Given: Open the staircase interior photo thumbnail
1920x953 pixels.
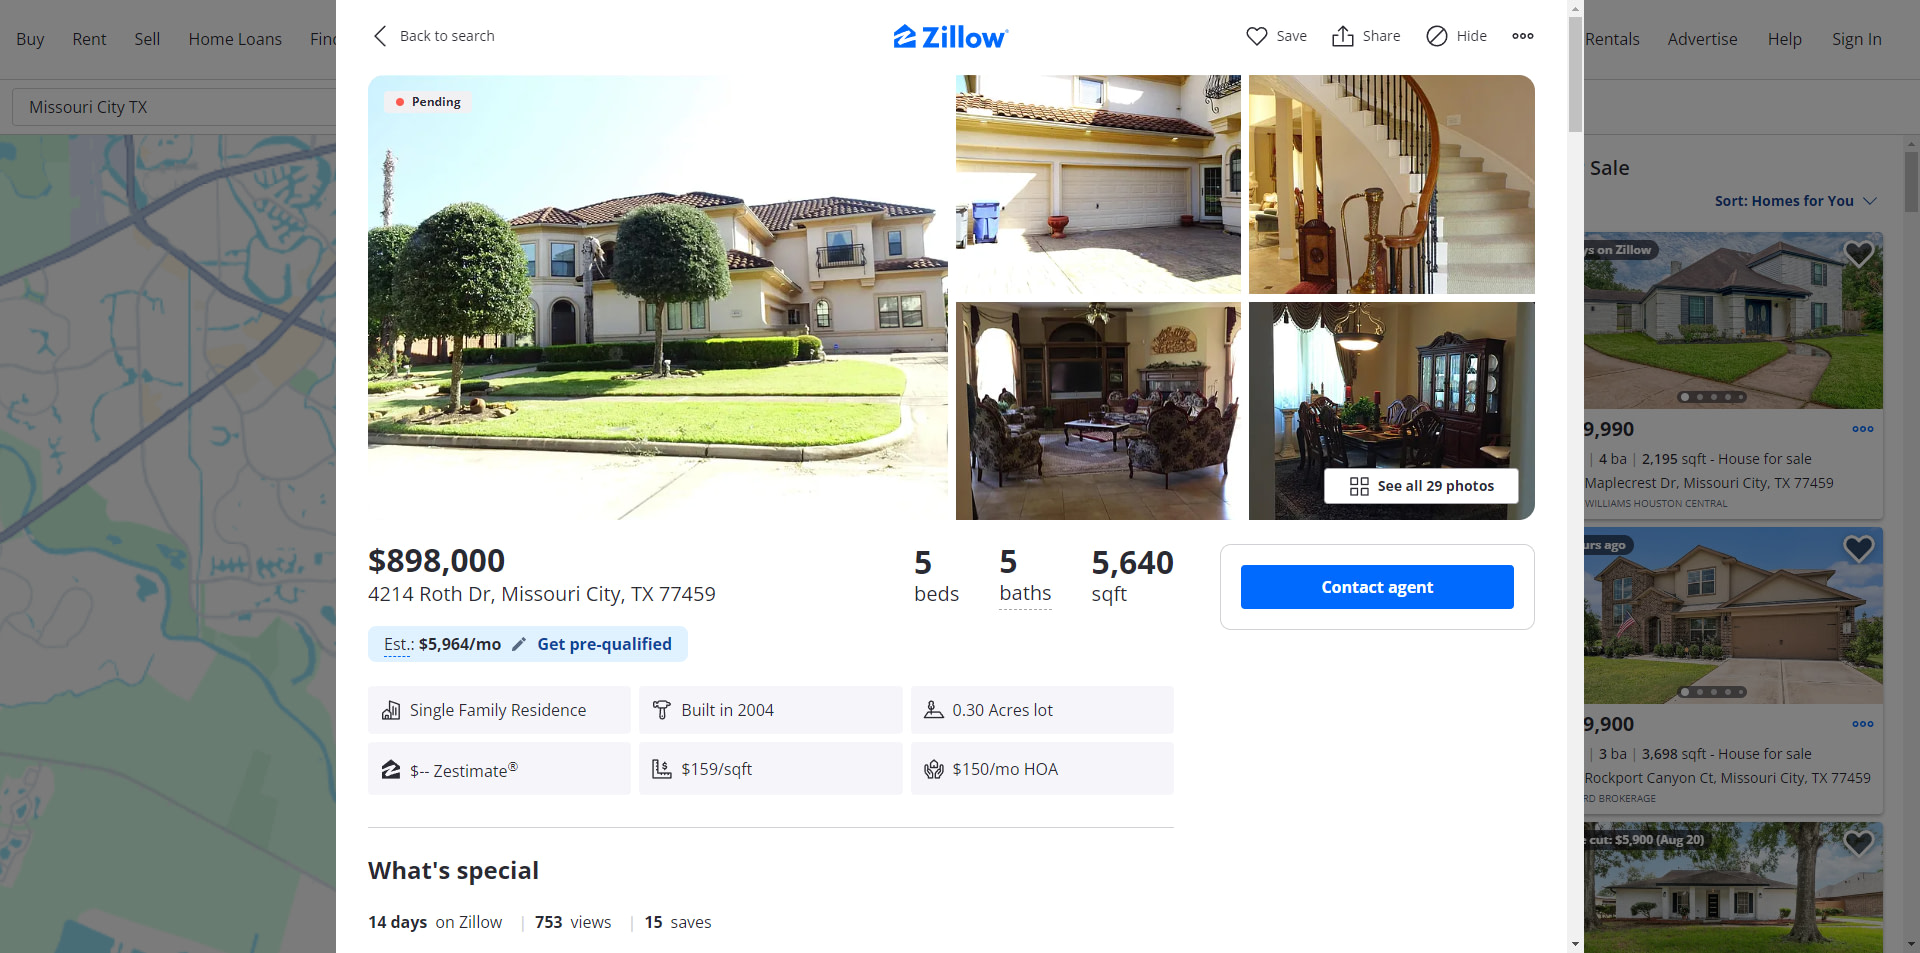Looking at the screenshot, I should point(1391,184).
